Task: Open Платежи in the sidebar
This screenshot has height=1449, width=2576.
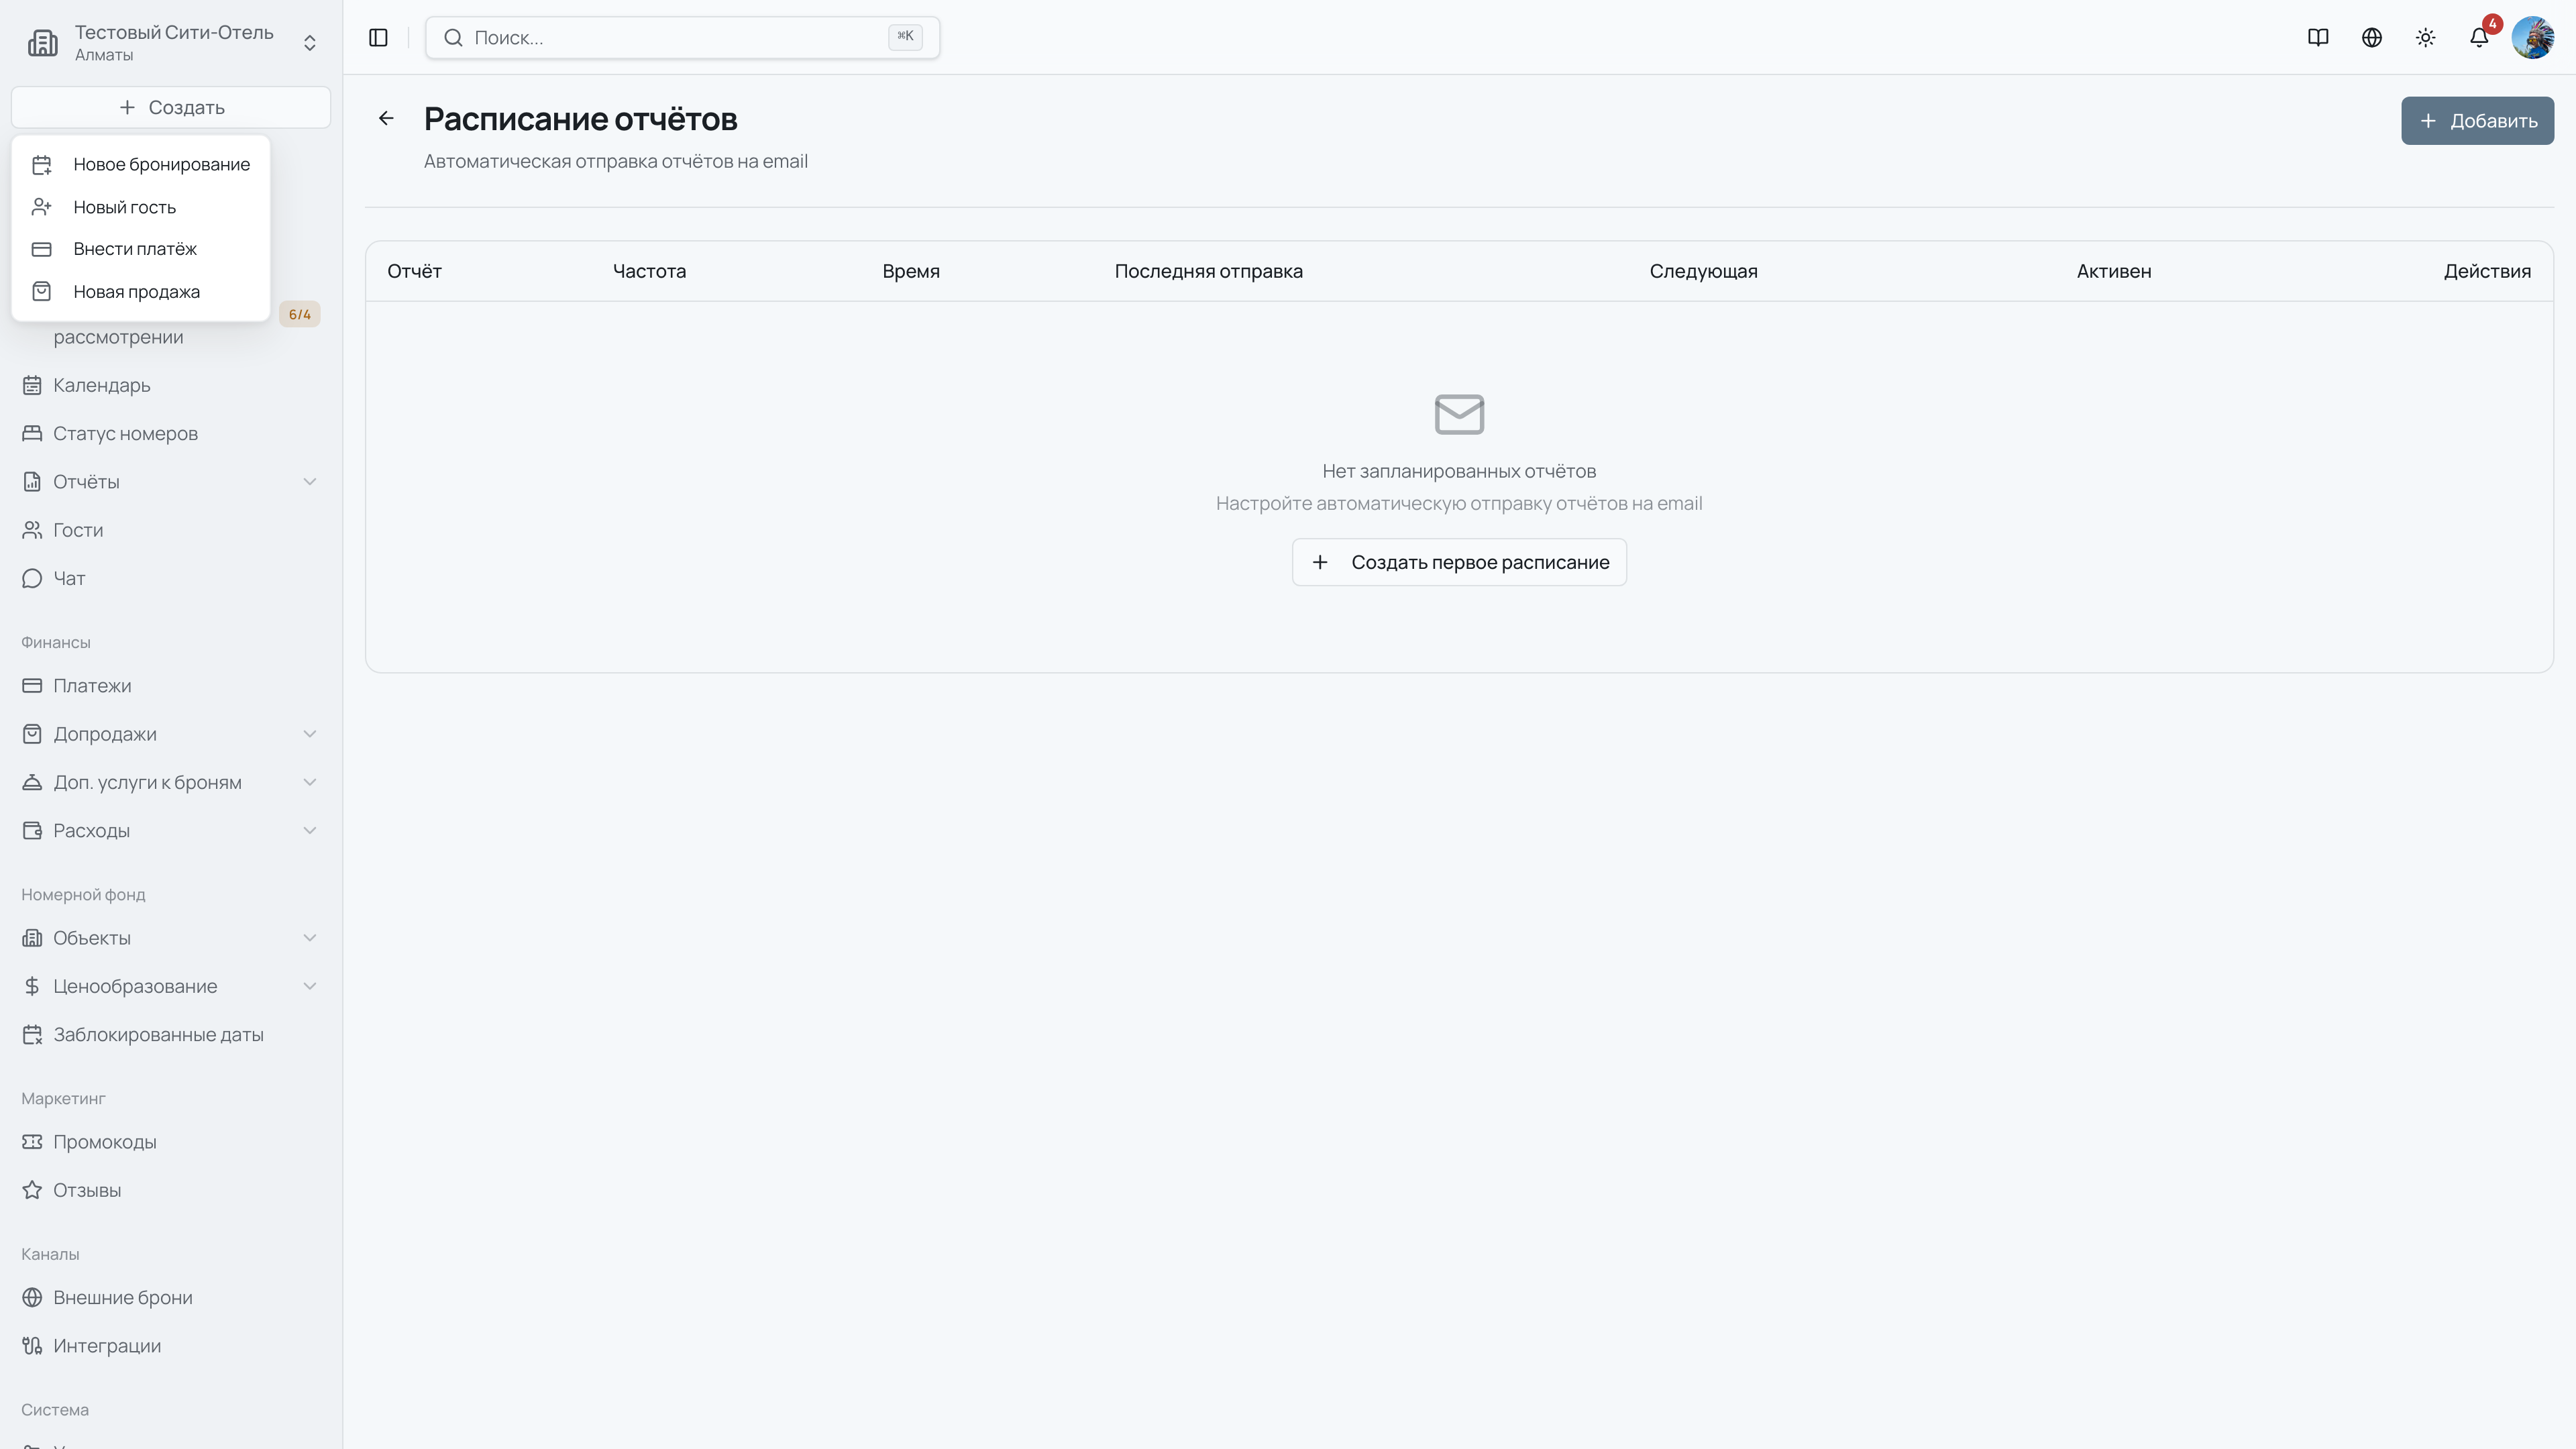Action: point(171,686)
